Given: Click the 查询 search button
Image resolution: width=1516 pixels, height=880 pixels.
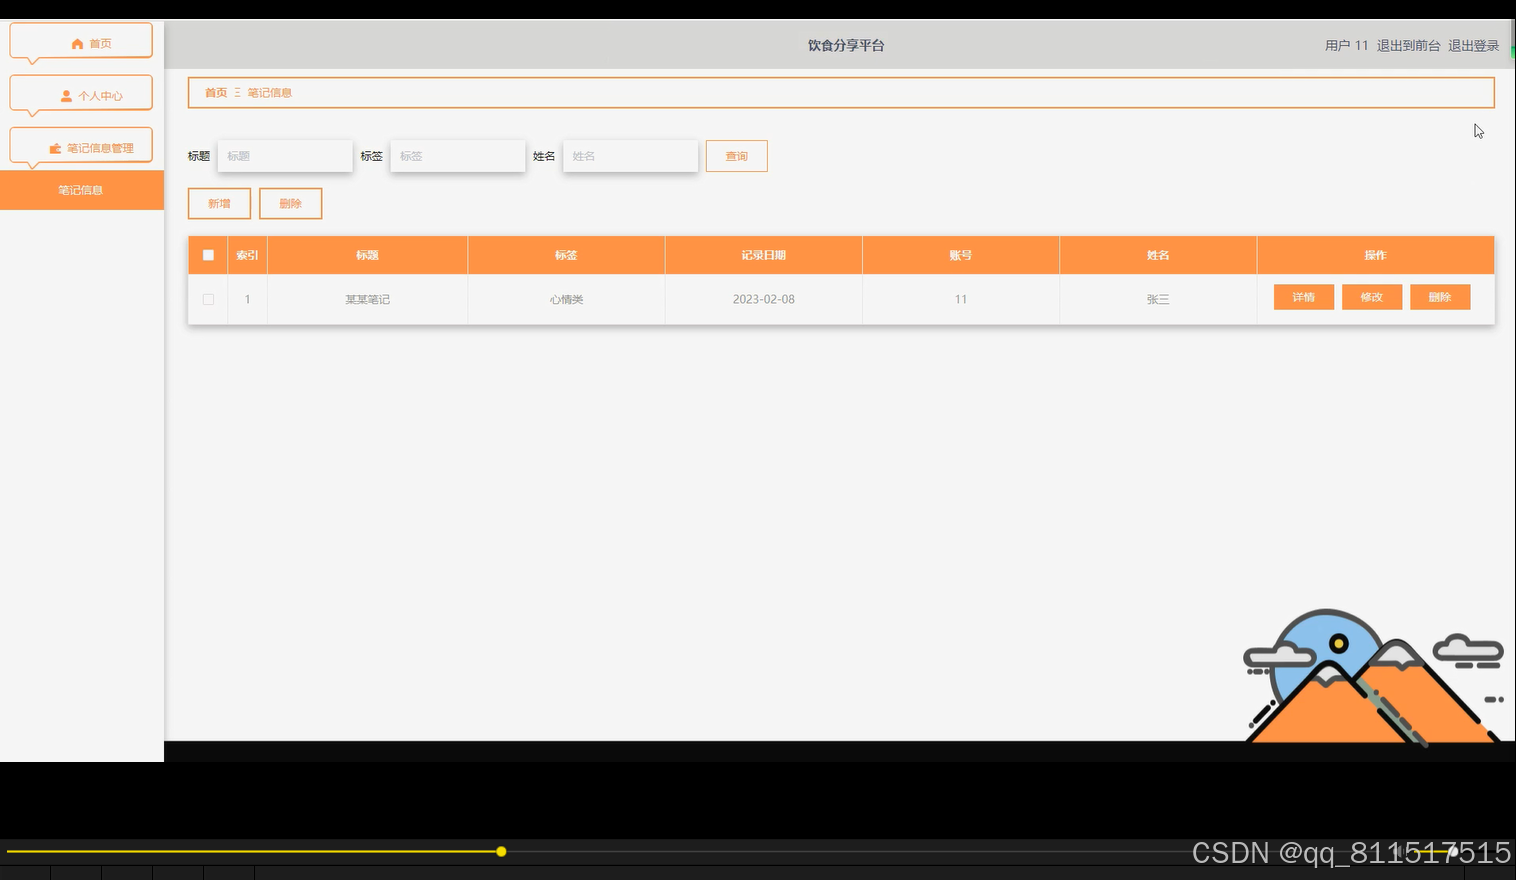Looking at the screenshot, I should pyautogui.click(x=737, y=156).
